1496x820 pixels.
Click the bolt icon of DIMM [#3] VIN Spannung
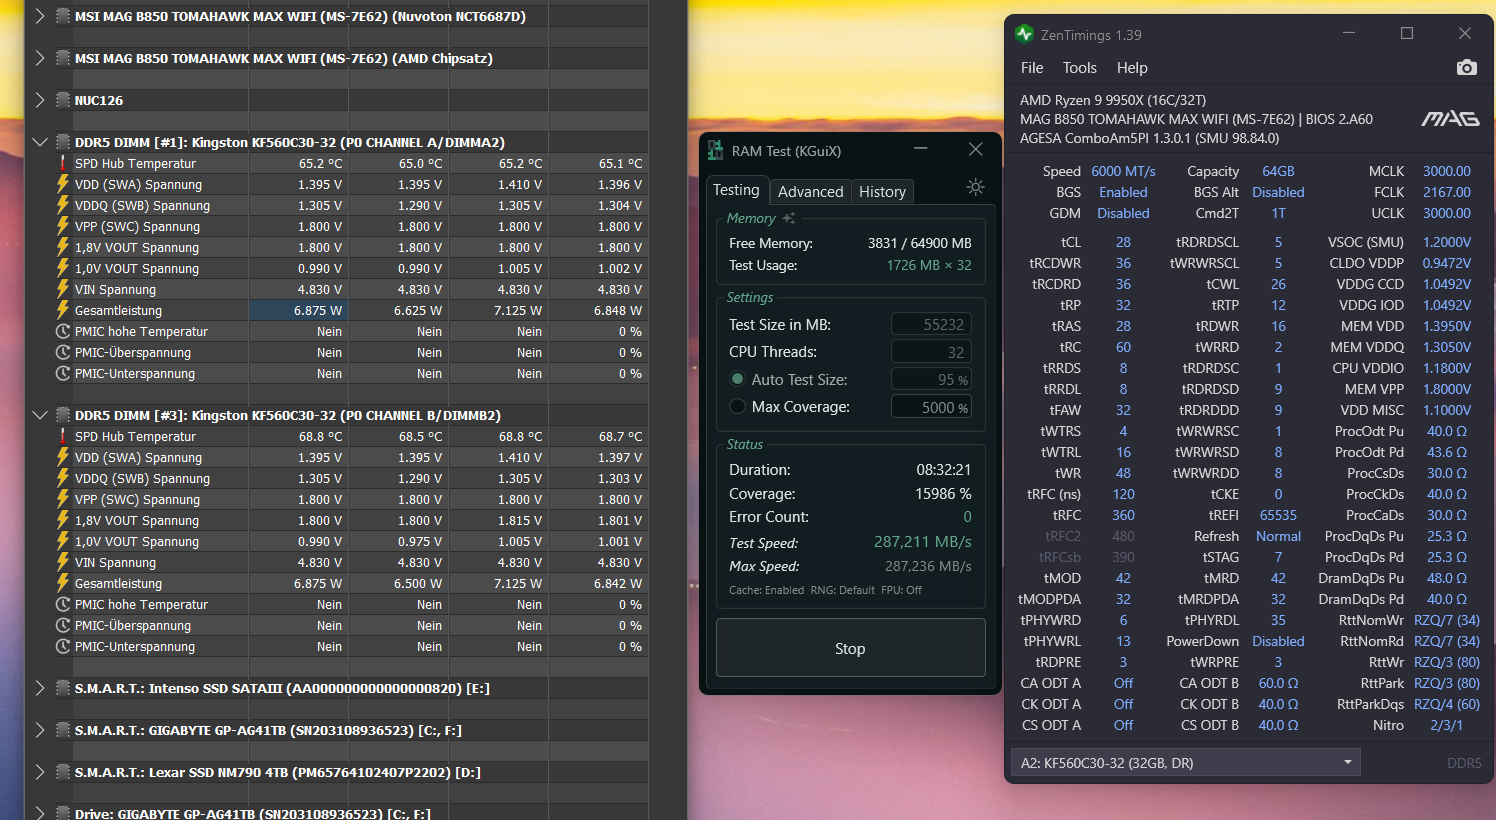pos(62,562)
